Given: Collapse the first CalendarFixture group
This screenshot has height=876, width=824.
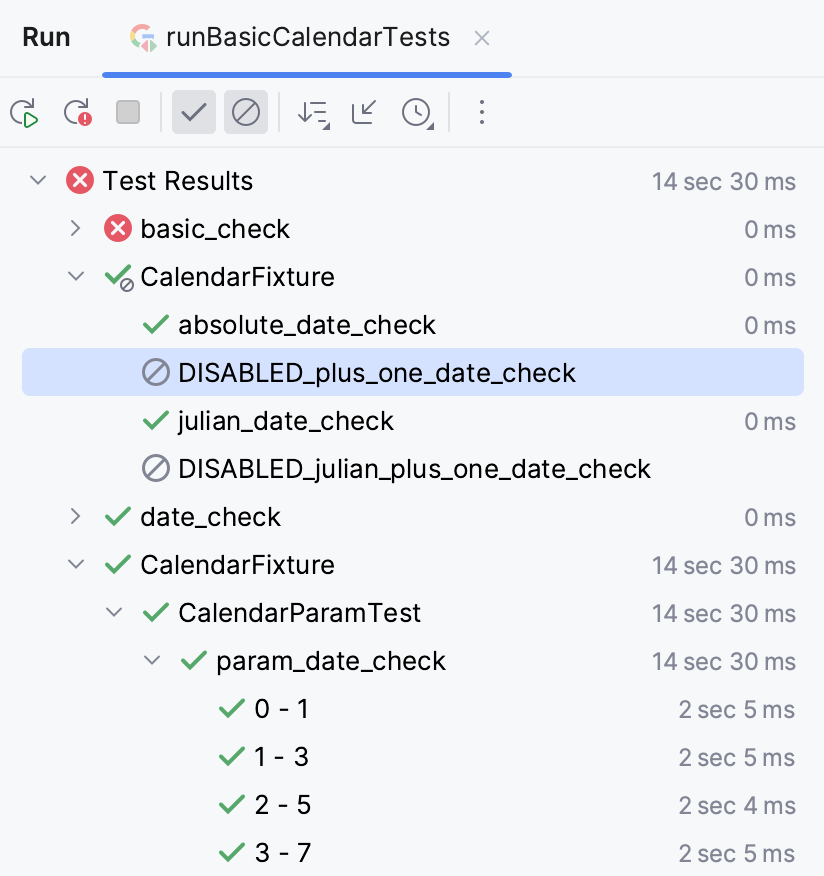Looking at the screenshot, I should [x=75, y=277].
